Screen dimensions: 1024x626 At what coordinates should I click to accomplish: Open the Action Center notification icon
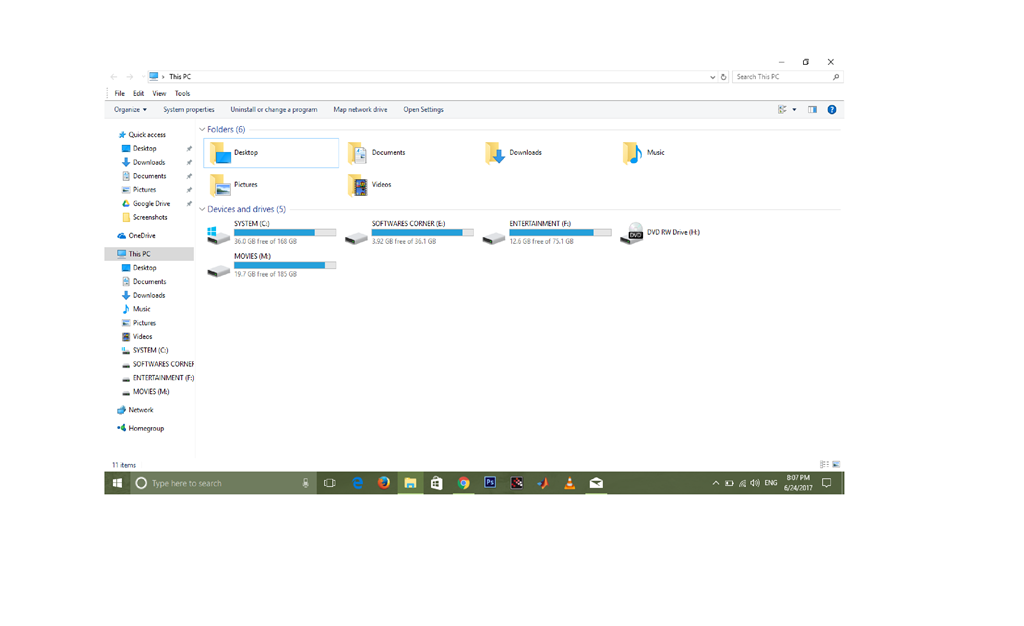[826, 483]
